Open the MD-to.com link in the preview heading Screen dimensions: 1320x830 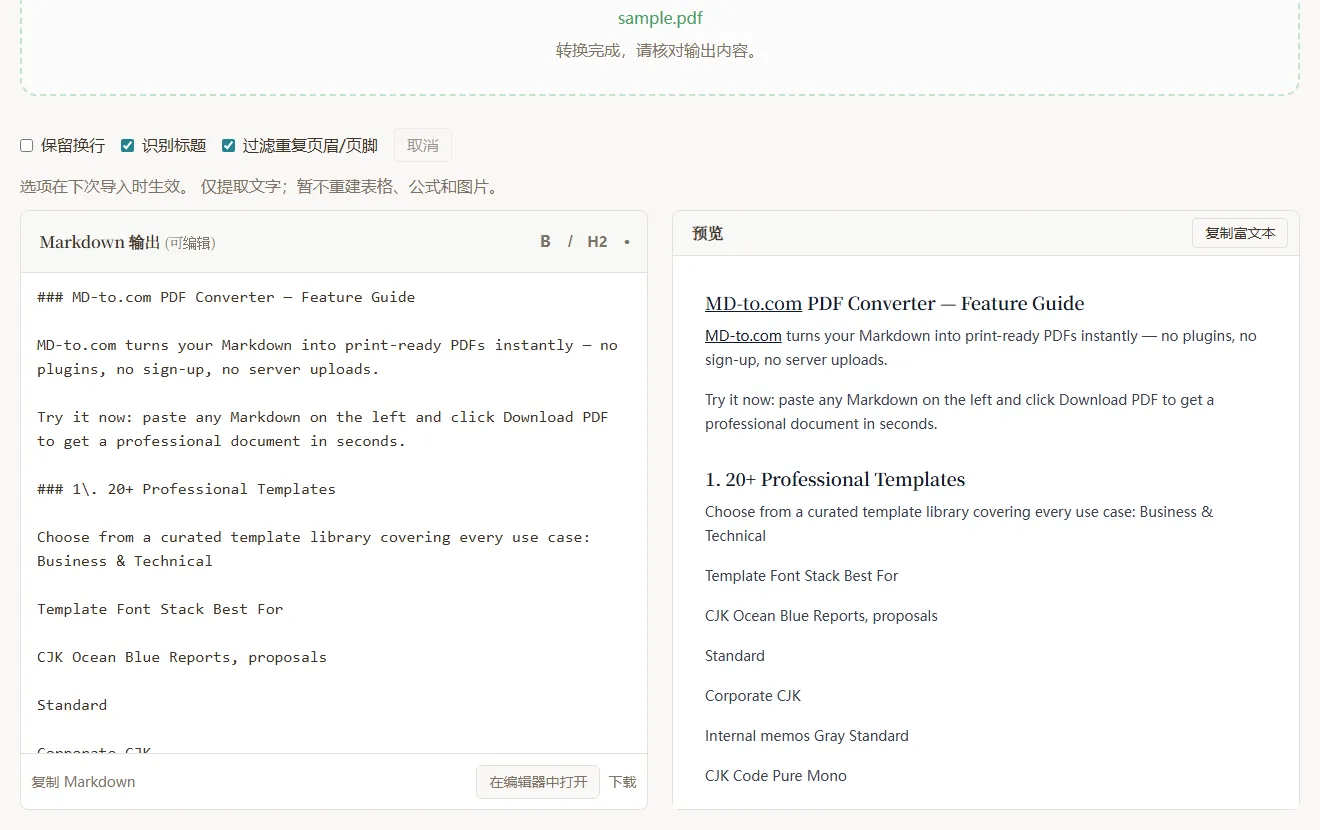pyautogui.click(x=754, y=304)
